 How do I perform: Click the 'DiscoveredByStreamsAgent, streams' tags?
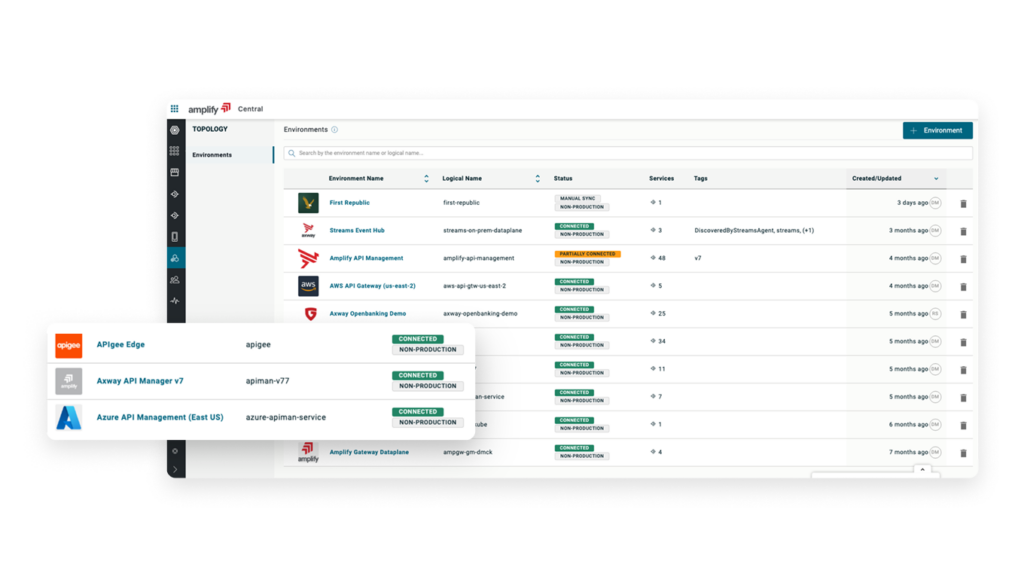pyautogui.click(x=754, y=230)
